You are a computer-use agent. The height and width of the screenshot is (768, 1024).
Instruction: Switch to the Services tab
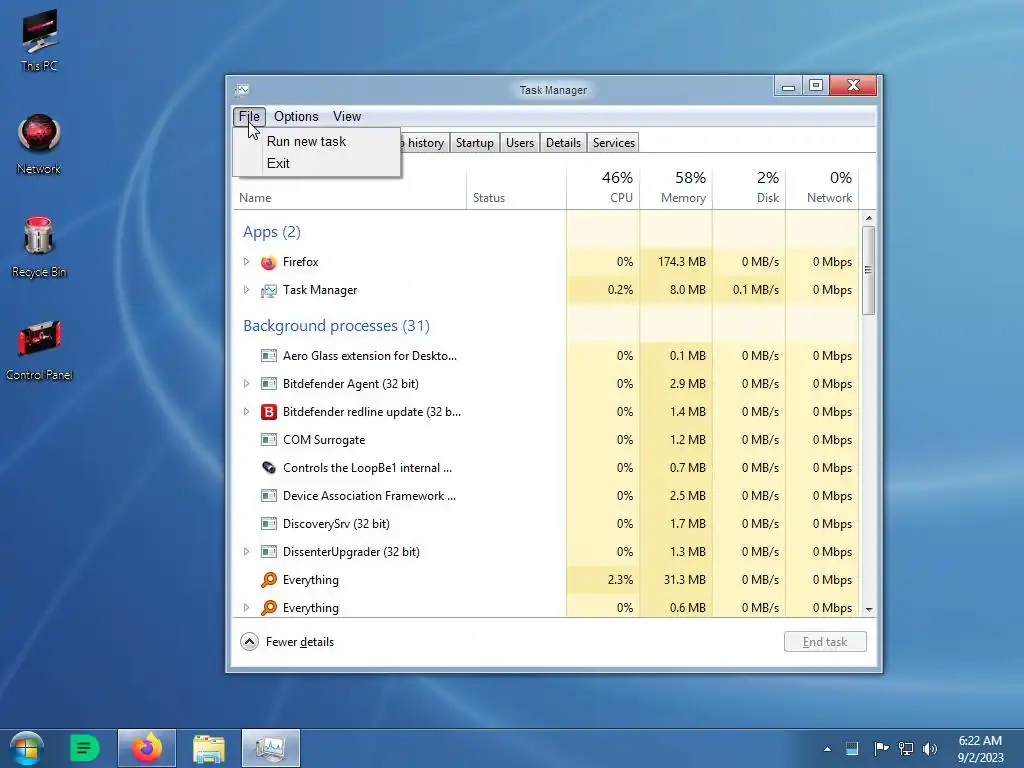(613, 143)
